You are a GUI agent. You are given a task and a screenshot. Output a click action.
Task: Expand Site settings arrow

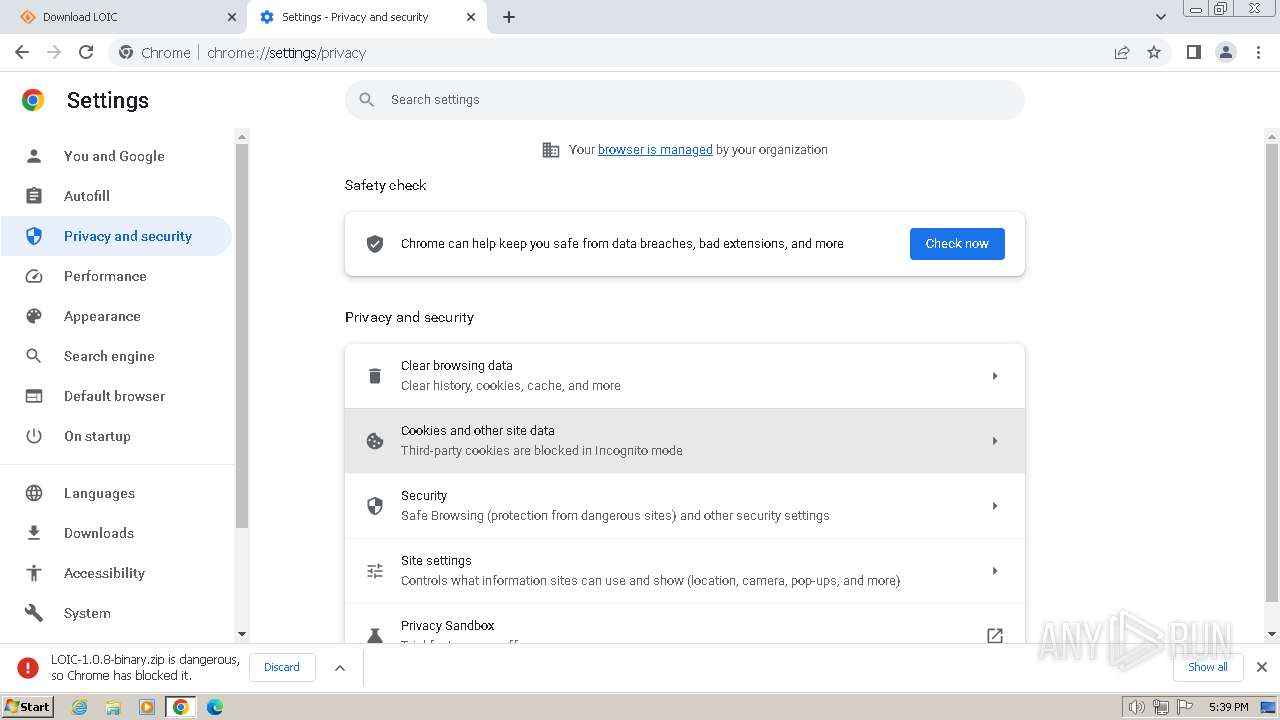click(x=995, y=571)
